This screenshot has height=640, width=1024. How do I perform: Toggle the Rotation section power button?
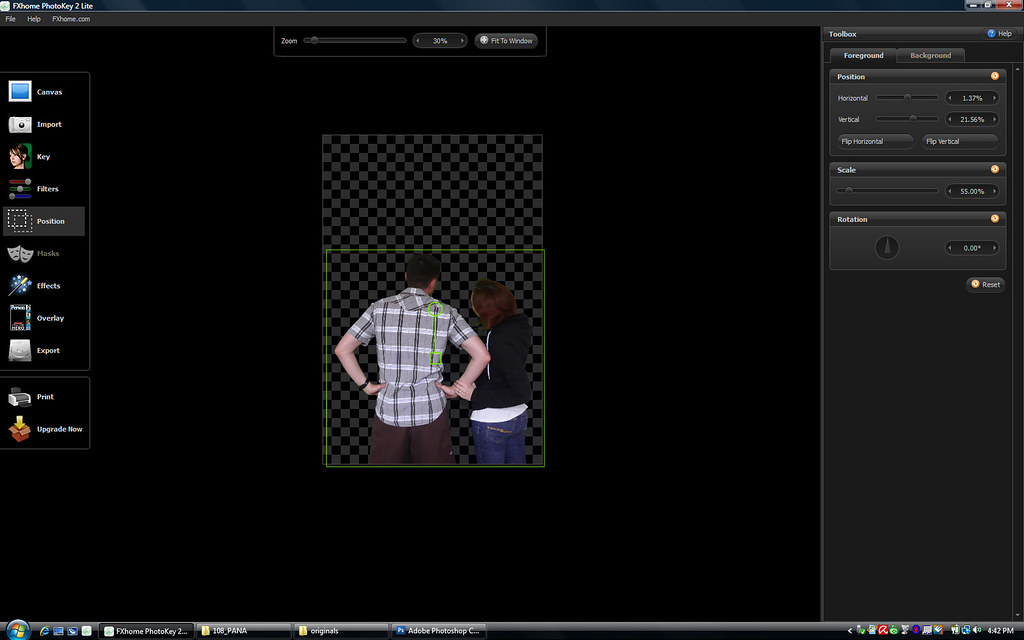pyautogui.click(x=996, y=218)
